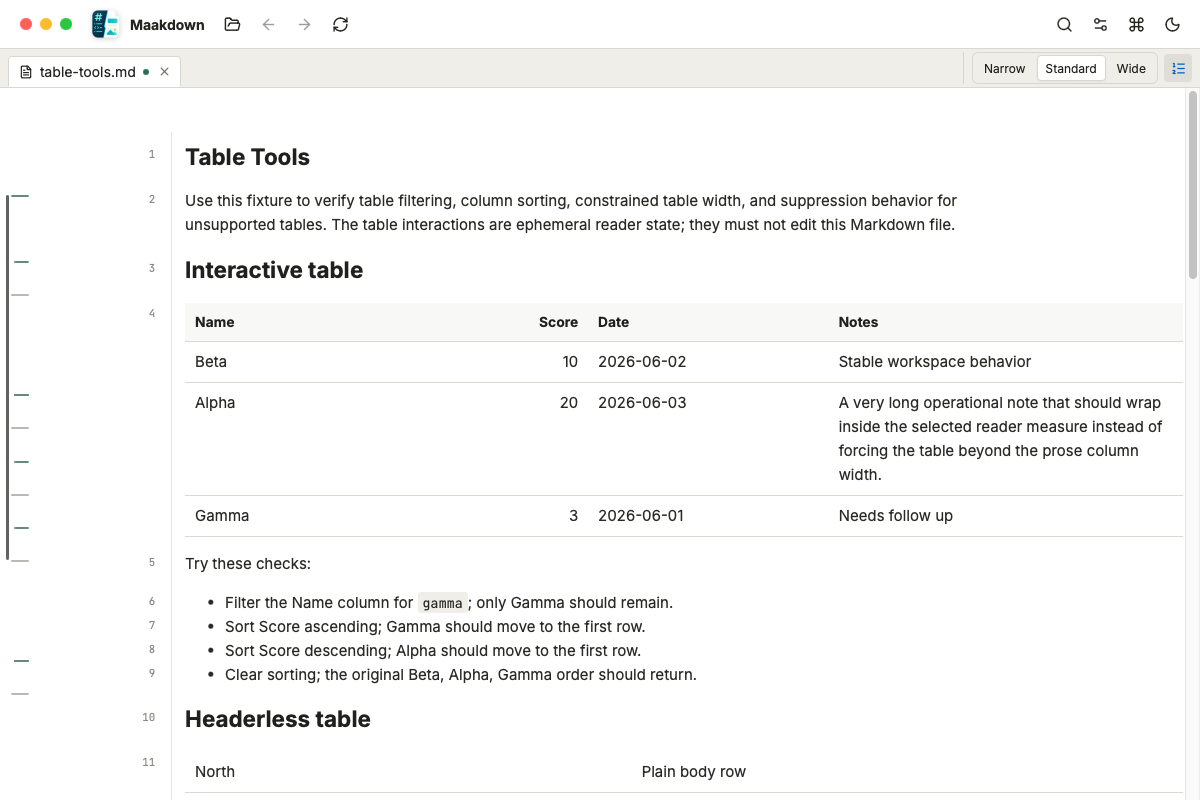Image resolution: width=1200 pixels, height=800 pixels.
Task: Click the 'Clear sorting' bullet item
Action: (x=460, y=675)
